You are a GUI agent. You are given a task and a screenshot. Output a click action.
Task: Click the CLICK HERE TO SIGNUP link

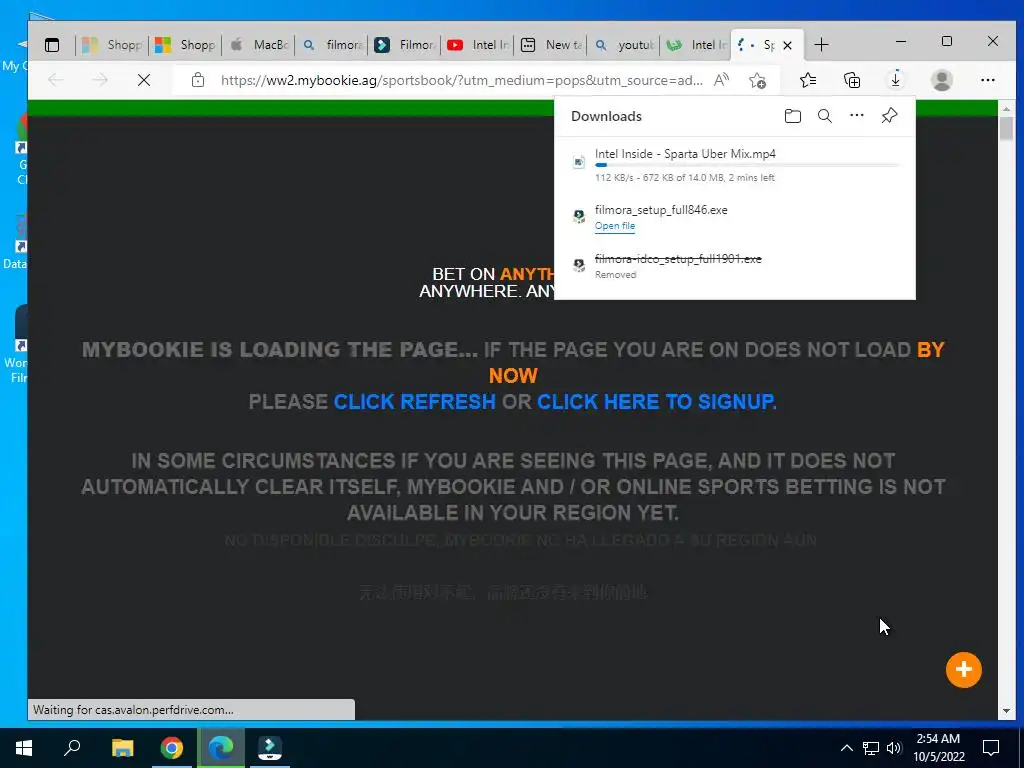click(x=656, y=402)
